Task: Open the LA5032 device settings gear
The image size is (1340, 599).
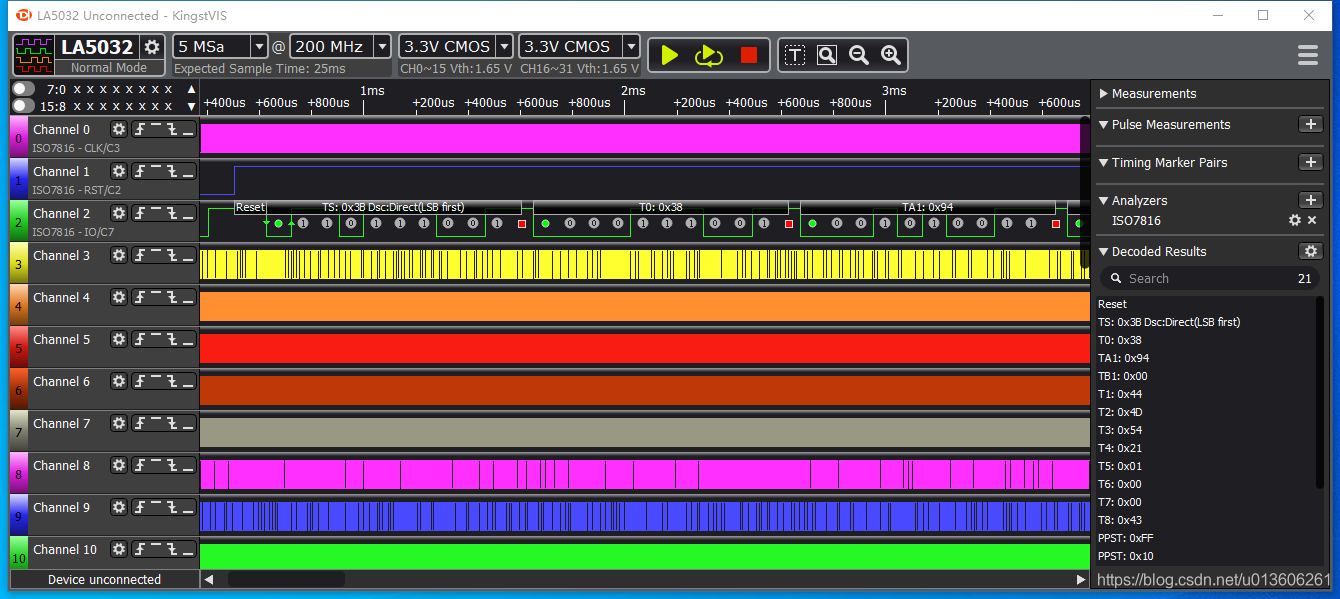Action: tap(152, 47)
